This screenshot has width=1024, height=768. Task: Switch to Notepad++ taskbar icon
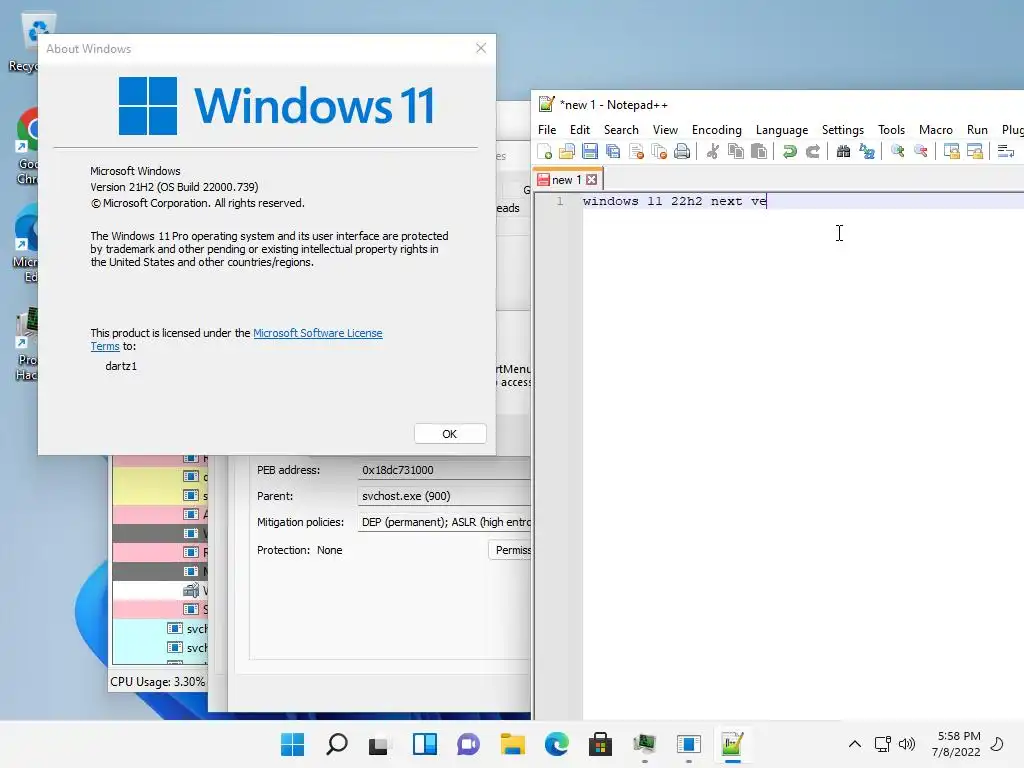[x=732, y=744]
